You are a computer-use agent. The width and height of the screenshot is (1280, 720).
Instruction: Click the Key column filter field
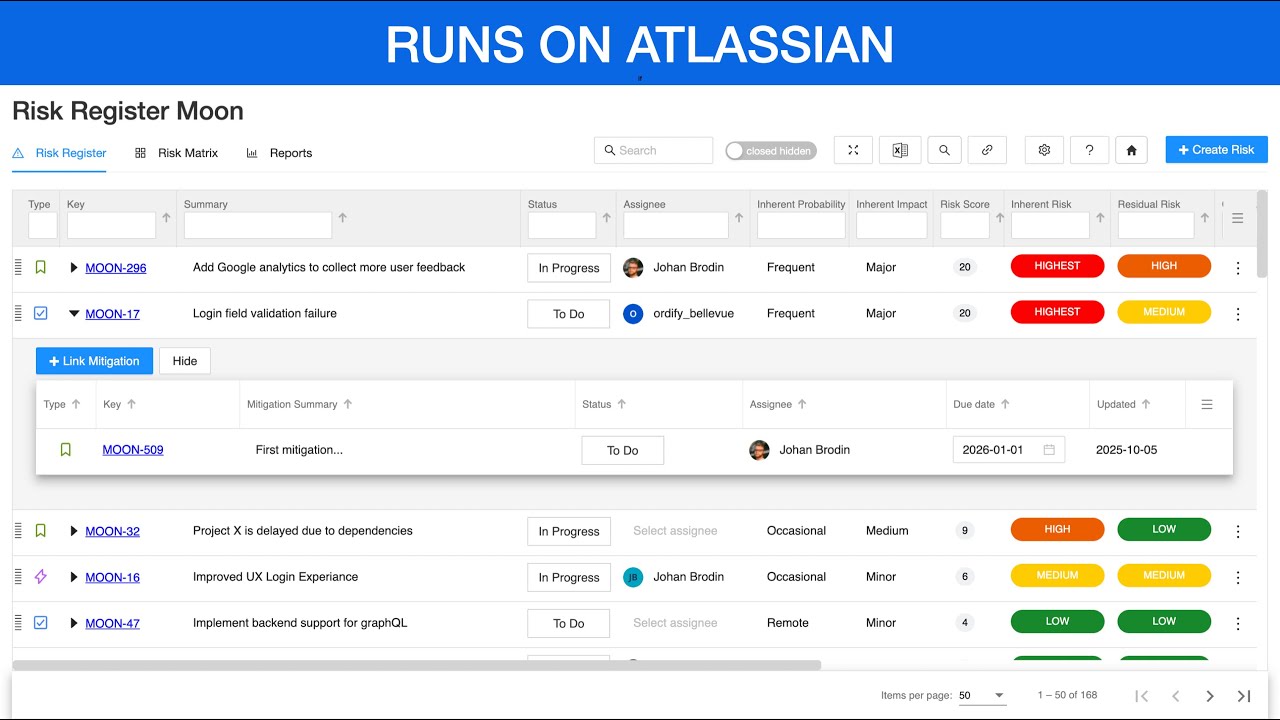[111, 225]
